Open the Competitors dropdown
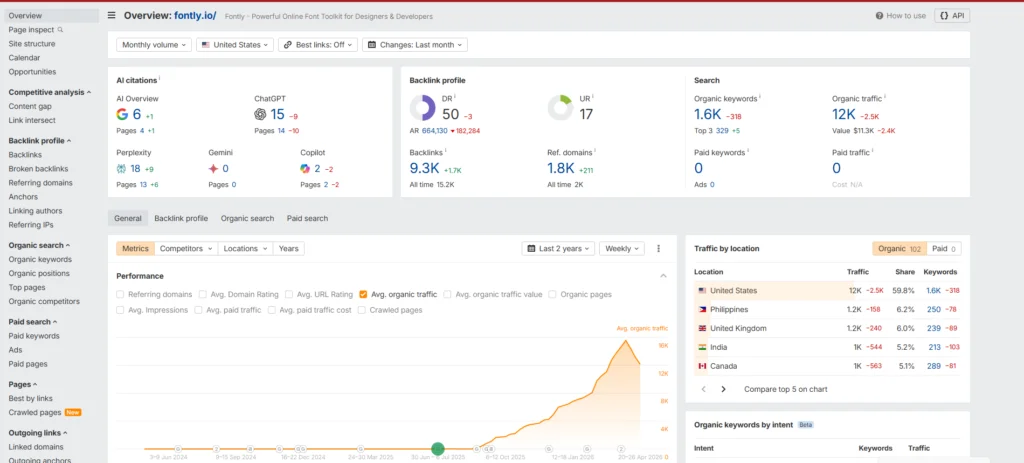 (187, 248)
